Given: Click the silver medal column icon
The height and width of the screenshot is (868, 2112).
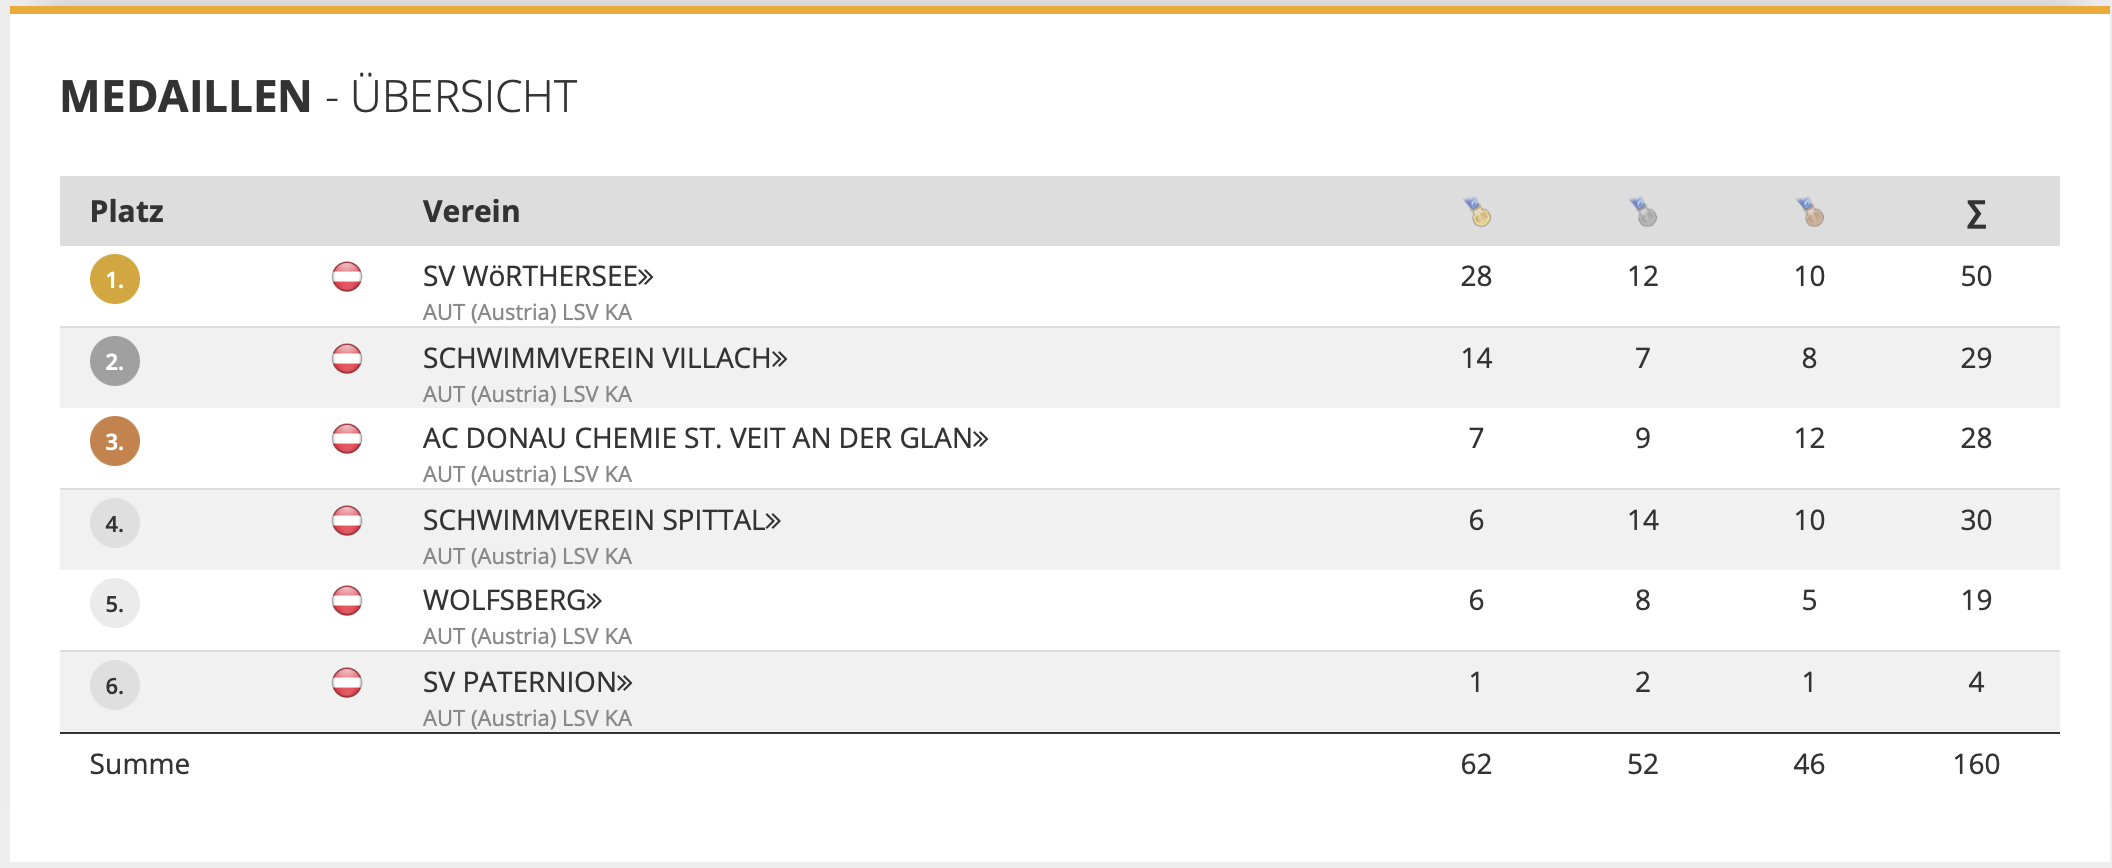Looking at the screenshot, I should (x=1643, y=212).
